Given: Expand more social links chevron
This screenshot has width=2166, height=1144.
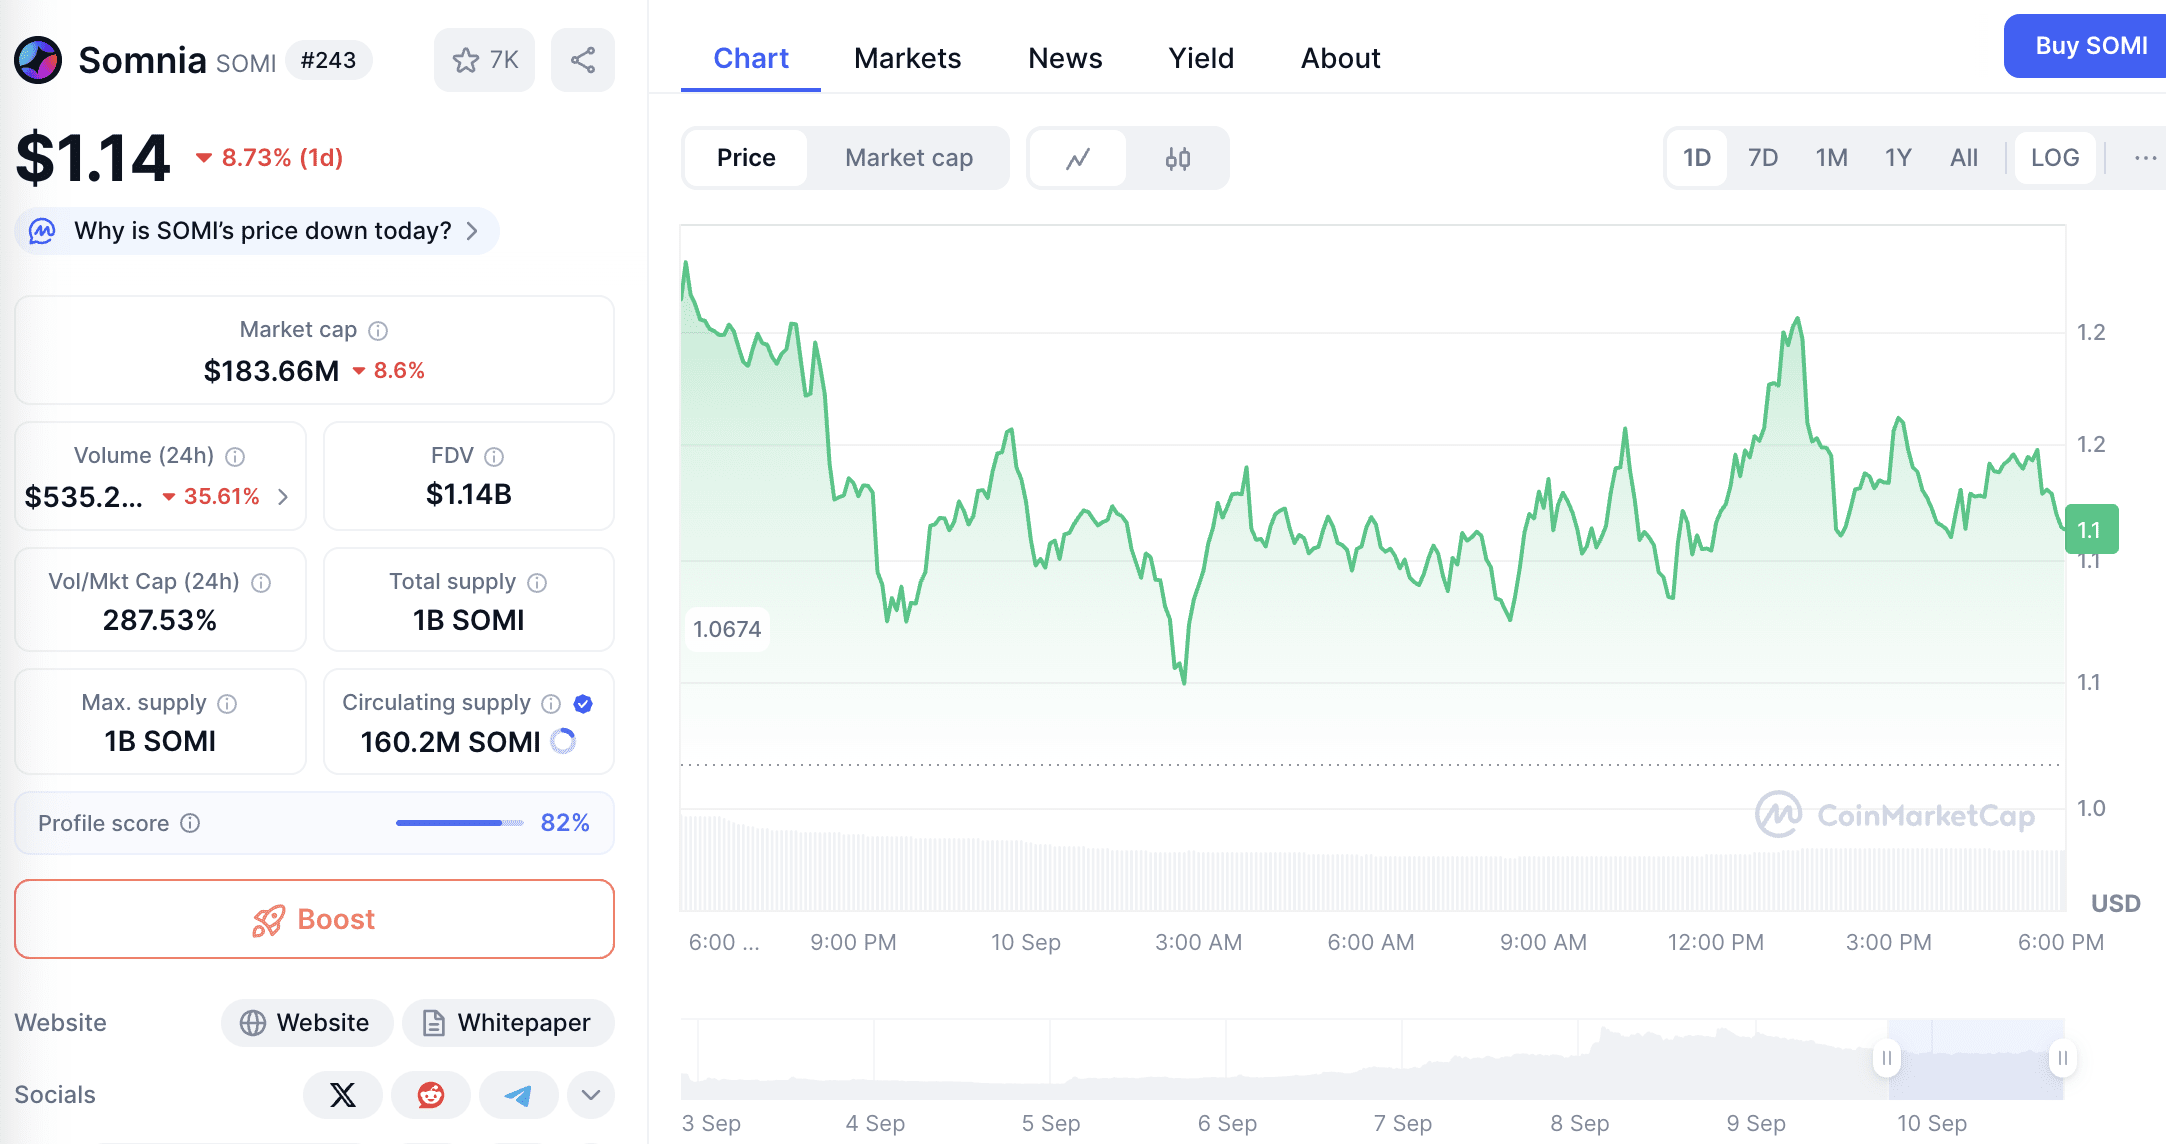Looking at the screenshot, I should point(591,1095).
